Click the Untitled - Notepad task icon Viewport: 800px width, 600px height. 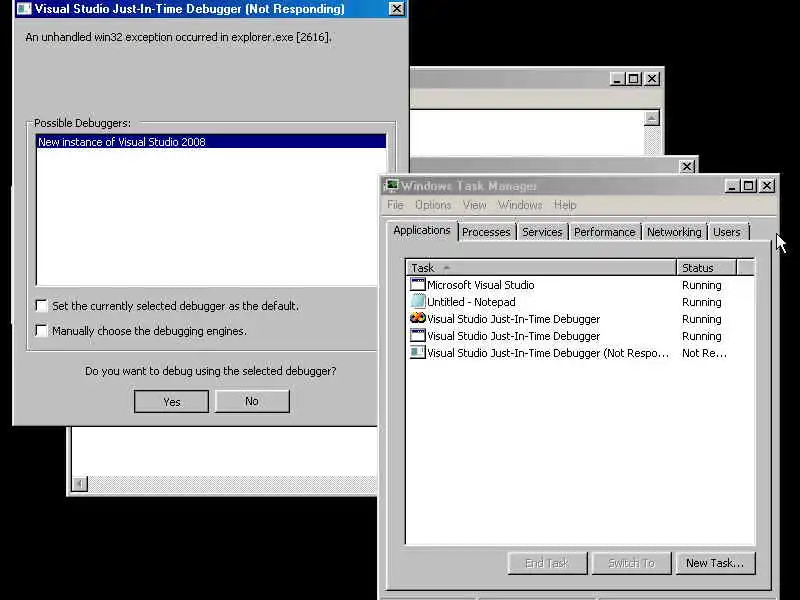click(x=417, y=302)
